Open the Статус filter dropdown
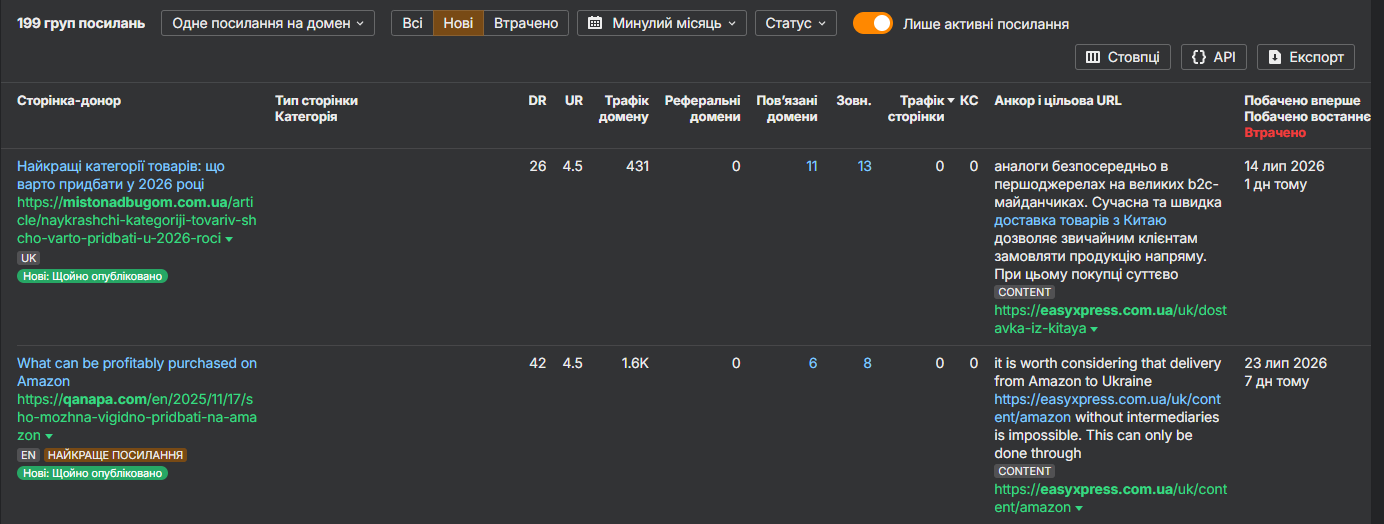1384x524 pixels. (796, 23)
